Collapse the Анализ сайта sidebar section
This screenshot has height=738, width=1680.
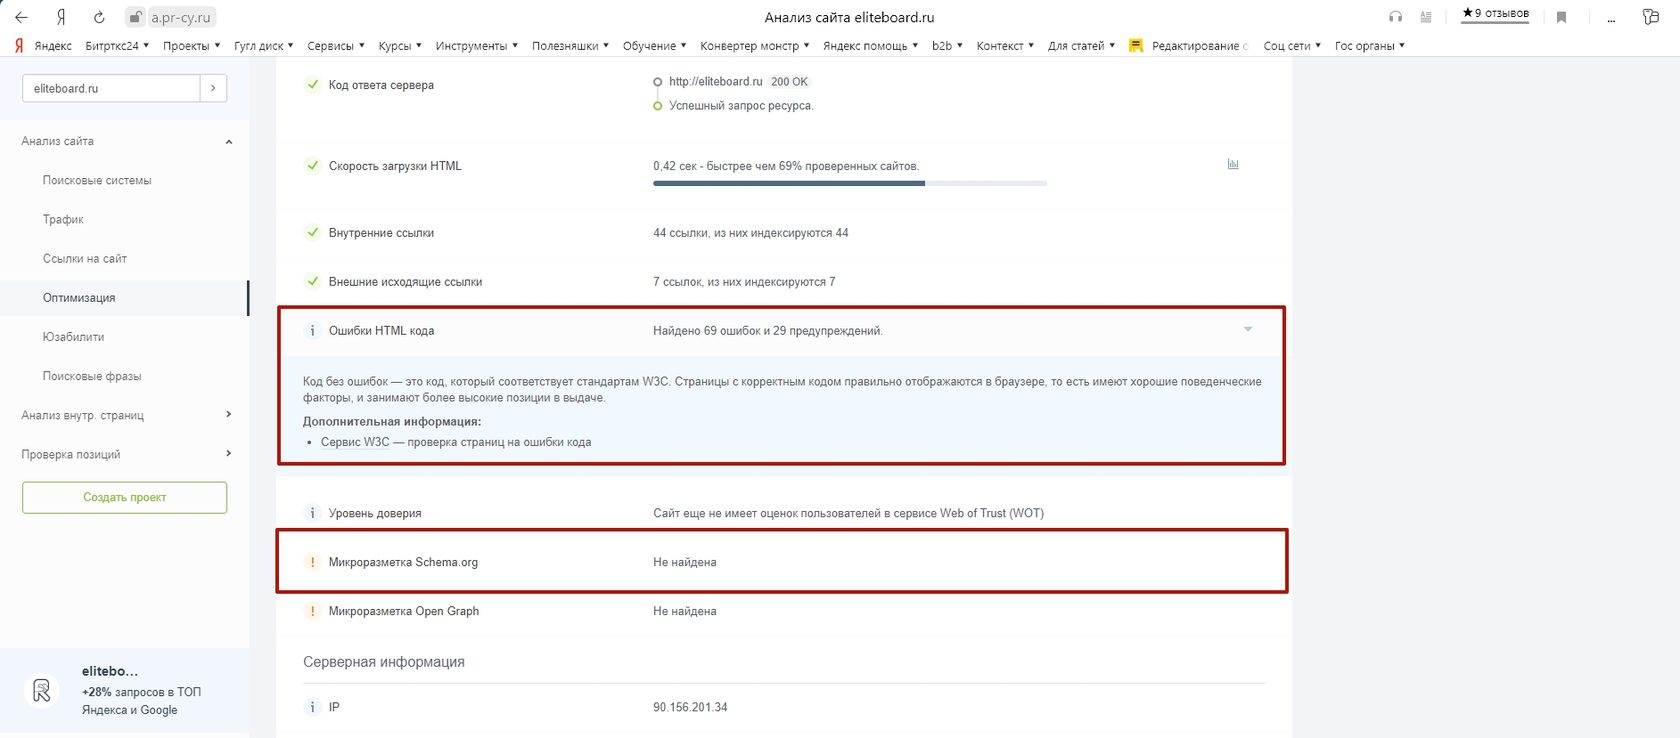coord(229,142)
